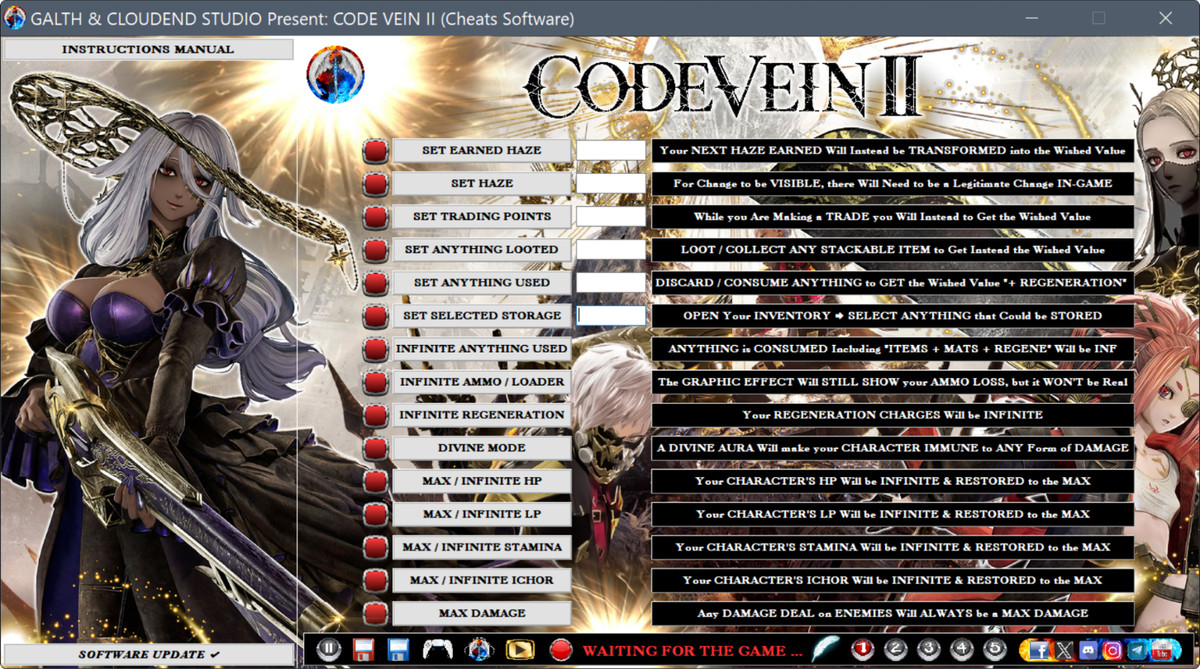Viewport: 1200px width, 669px height.
Task: Click the pause icon in bottom toolbar
Action: pyautogui.click(x=329, y=649)
